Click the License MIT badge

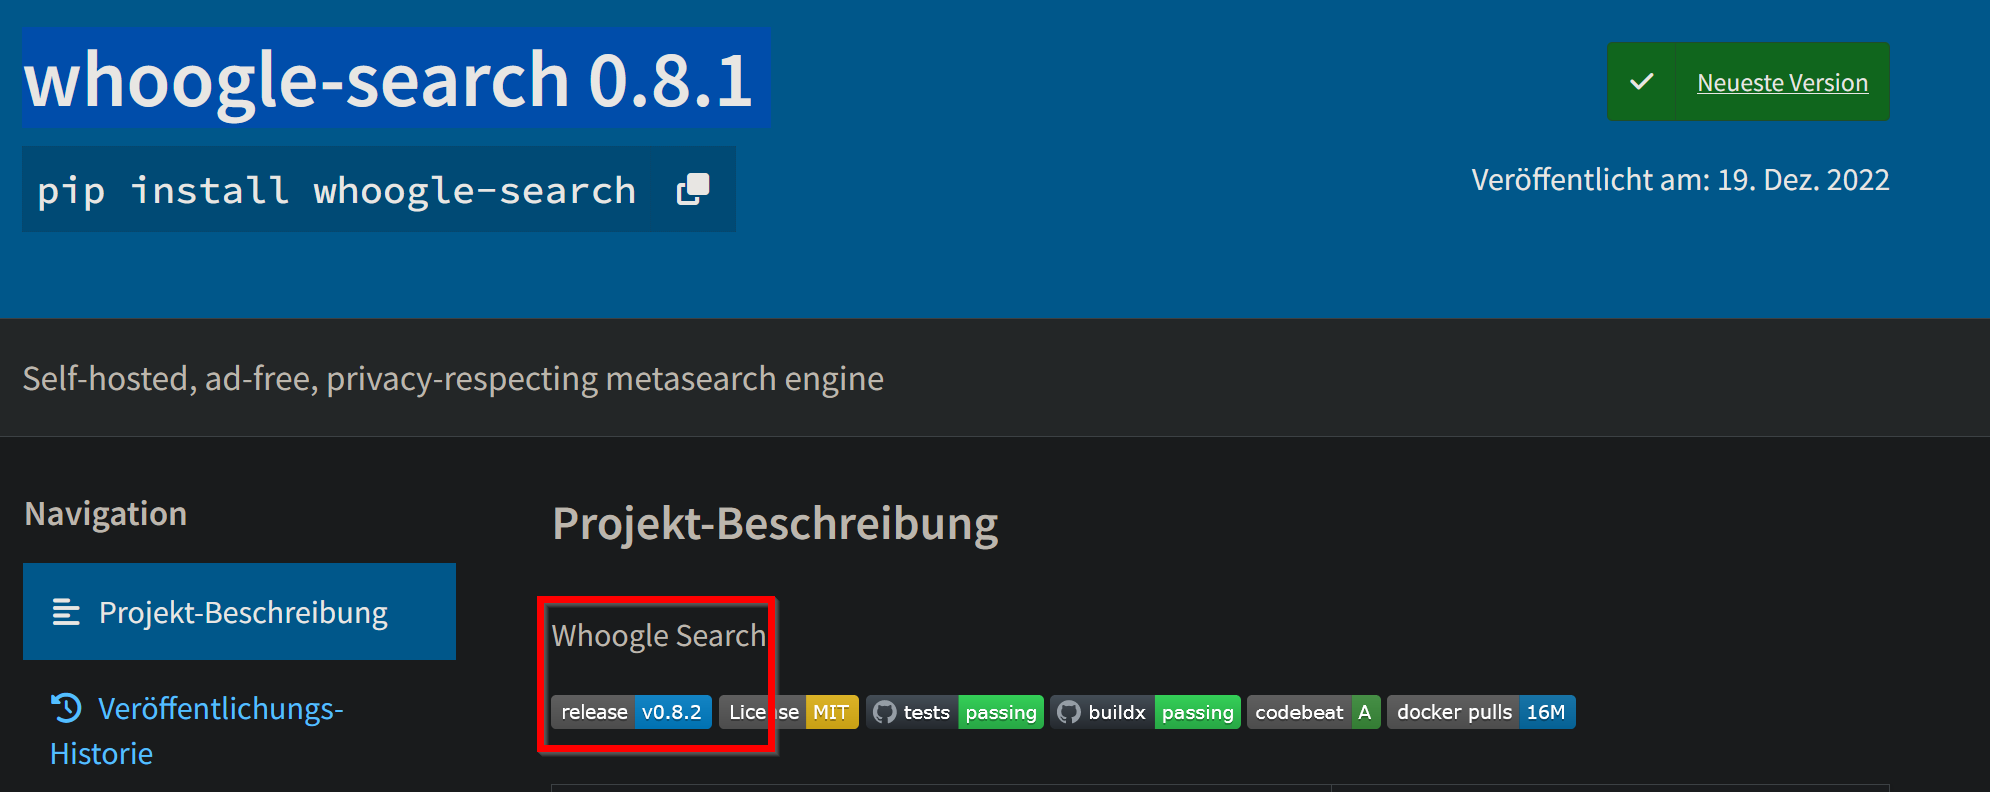coord(788,712)
